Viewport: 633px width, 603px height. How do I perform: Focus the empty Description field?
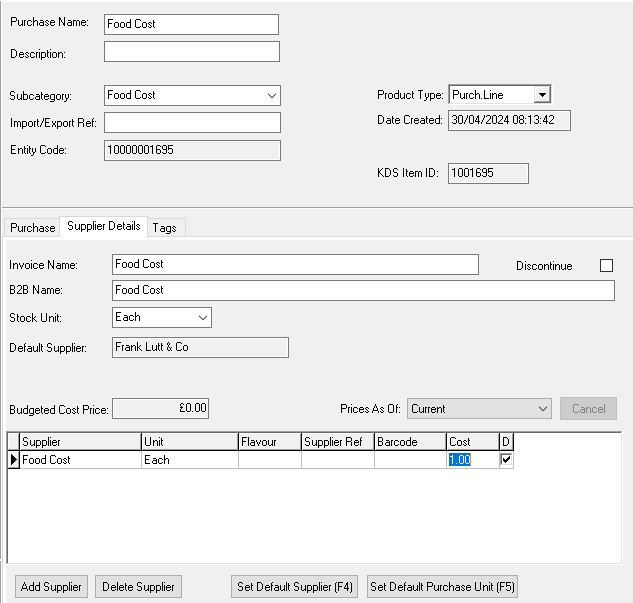click(191, 52)
